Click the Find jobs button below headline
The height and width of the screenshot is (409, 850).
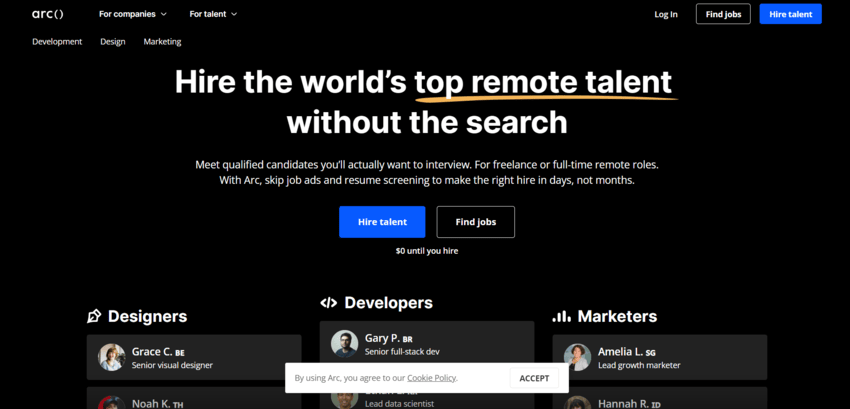click(x=476, y=222)
